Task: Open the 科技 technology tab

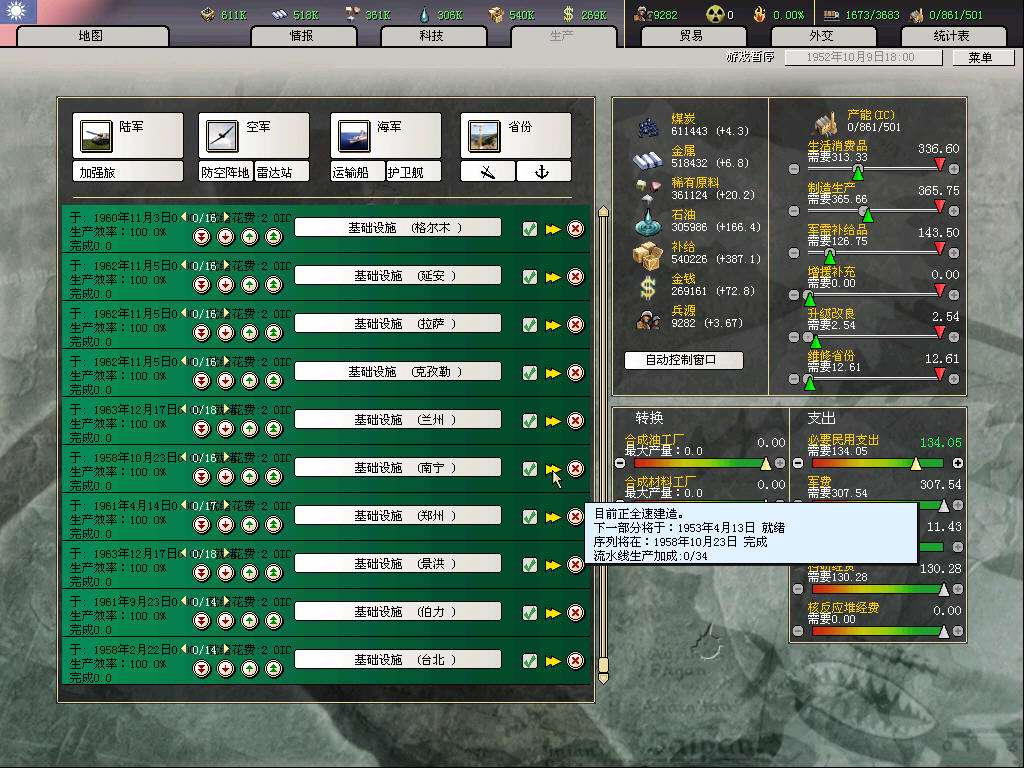Action: pyautogui.click(x=432, y=36)
